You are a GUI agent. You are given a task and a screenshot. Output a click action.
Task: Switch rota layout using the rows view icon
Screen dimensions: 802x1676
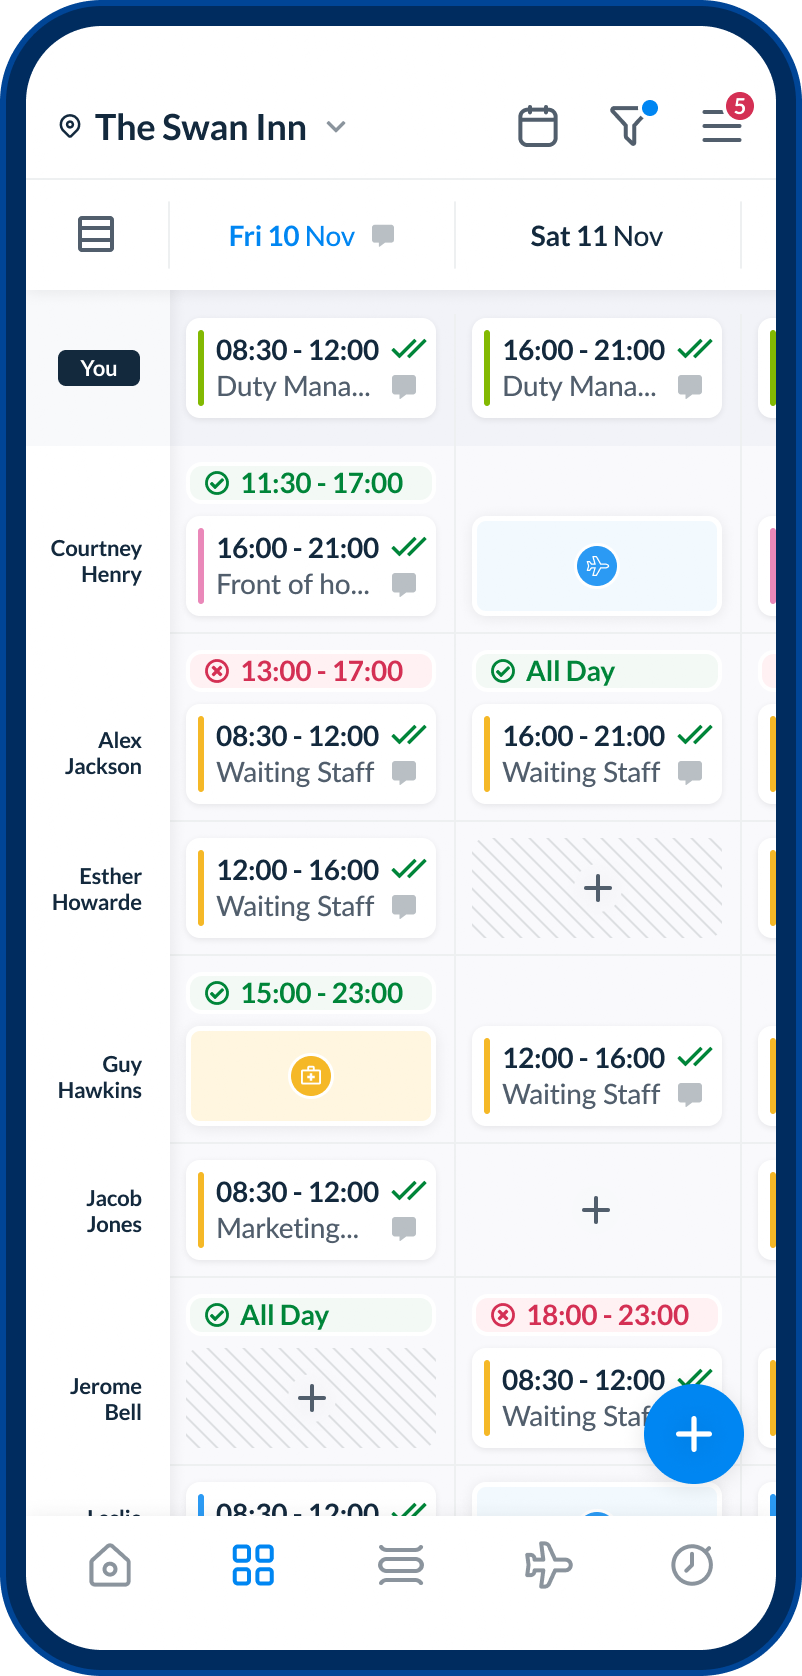tap(96, 235)
